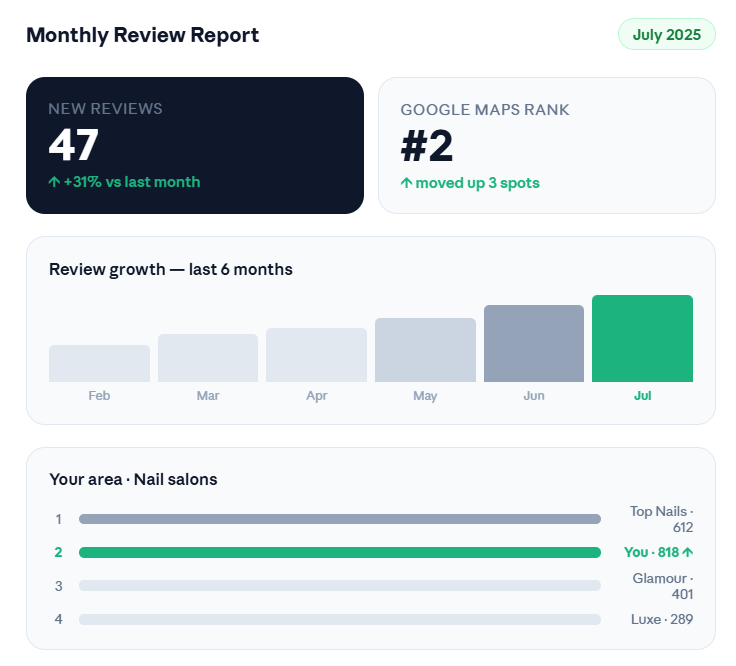Click the +31% vs last month text
Screen dimensions: 736x666
pos(132,182)
